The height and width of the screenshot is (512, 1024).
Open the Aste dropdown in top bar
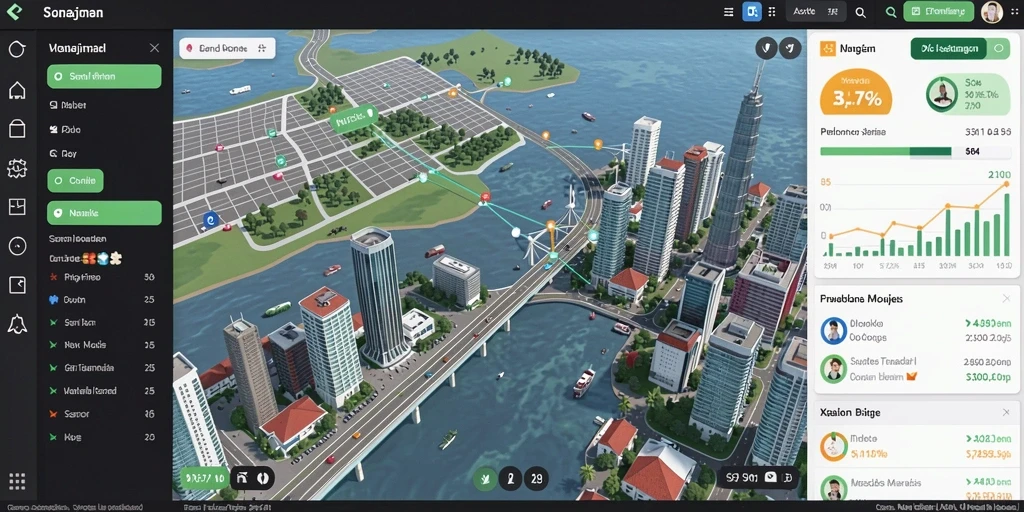[x=816, y=12]
